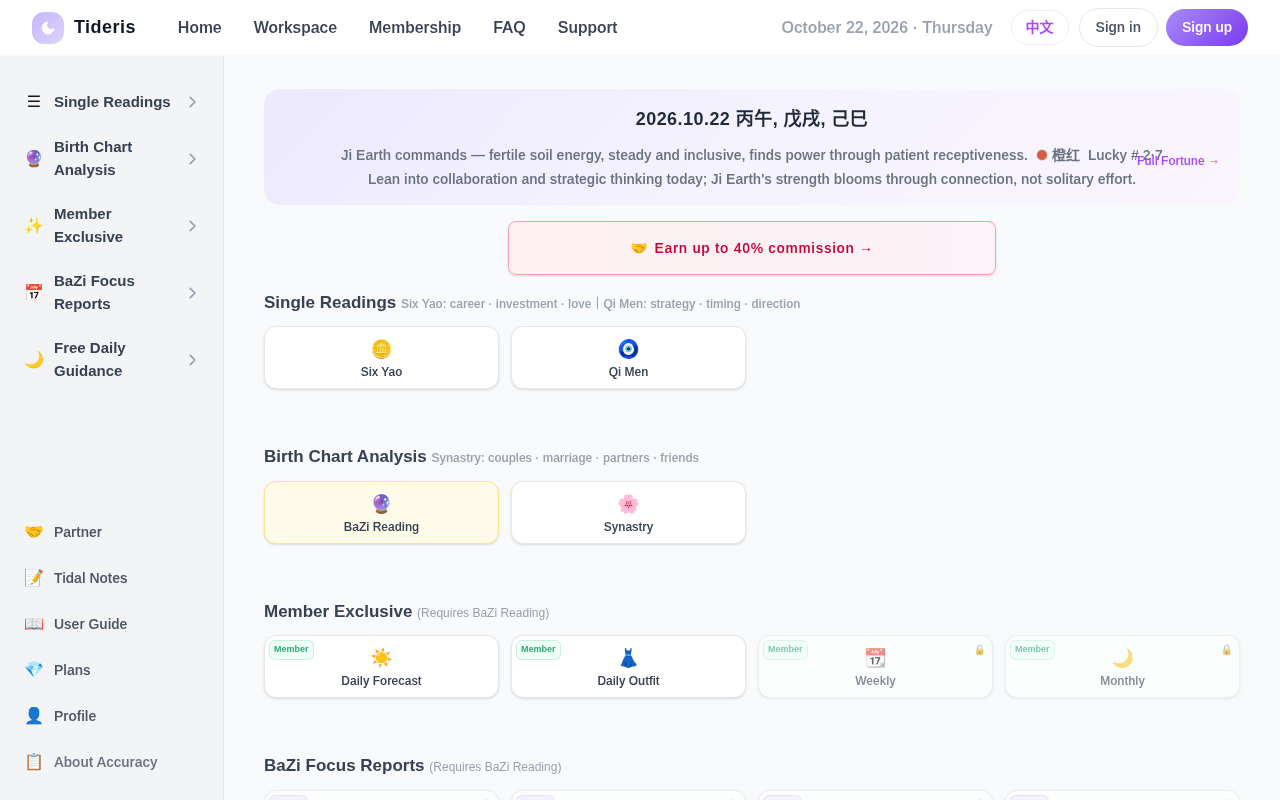Image resolution: width=1280 pixels, height=800 pixels.
Task: Click the Tideris moon logo icon
Action: (48, 28)
